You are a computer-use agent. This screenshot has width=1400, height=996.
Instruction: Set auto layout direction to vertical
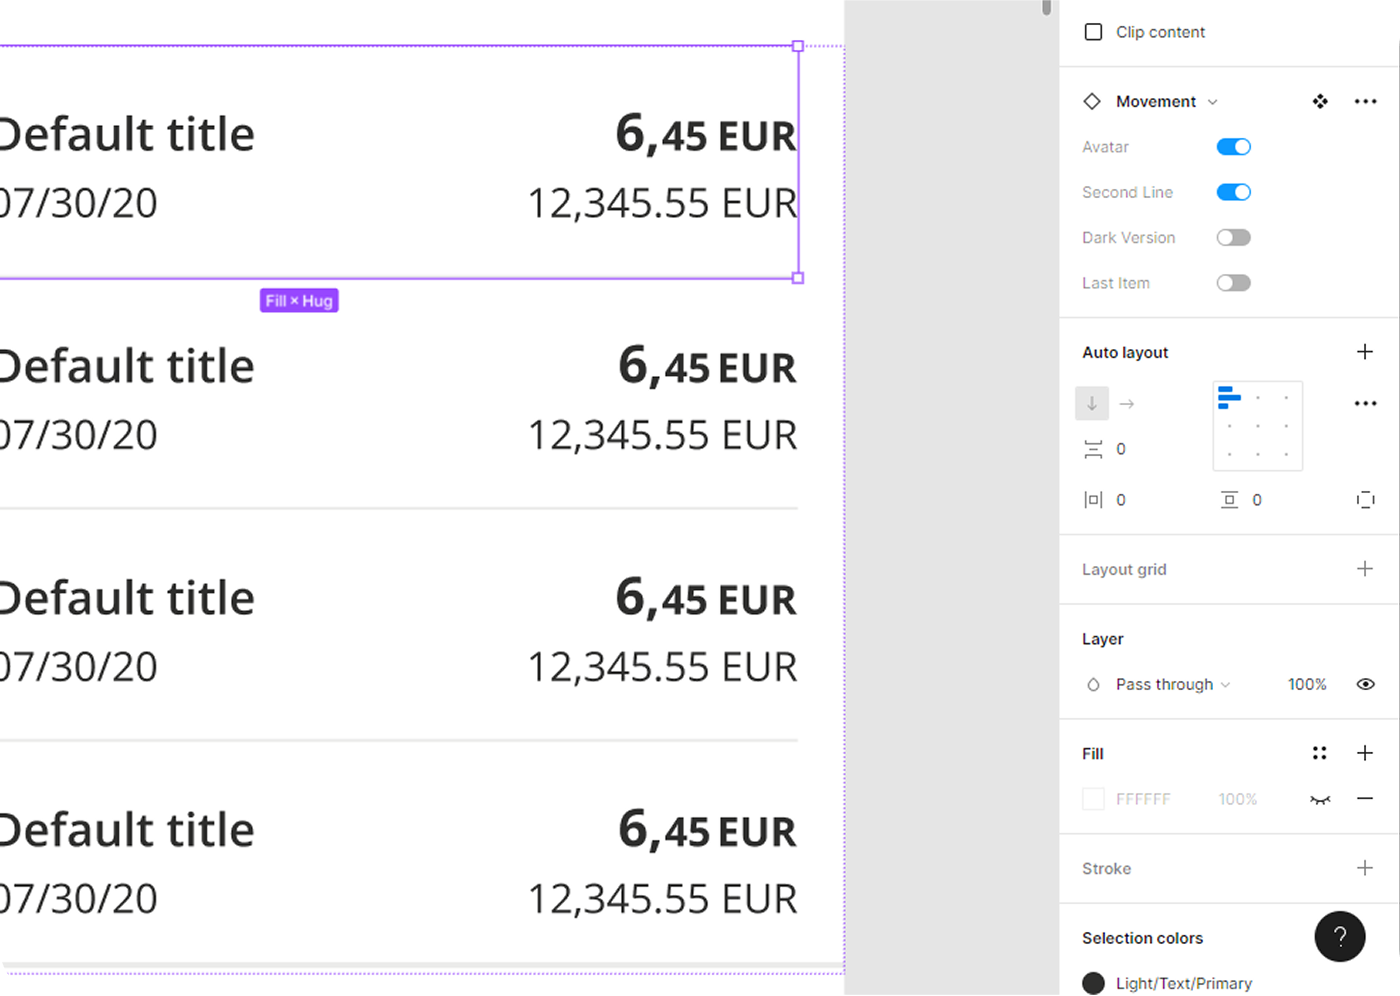(1092, 403)
